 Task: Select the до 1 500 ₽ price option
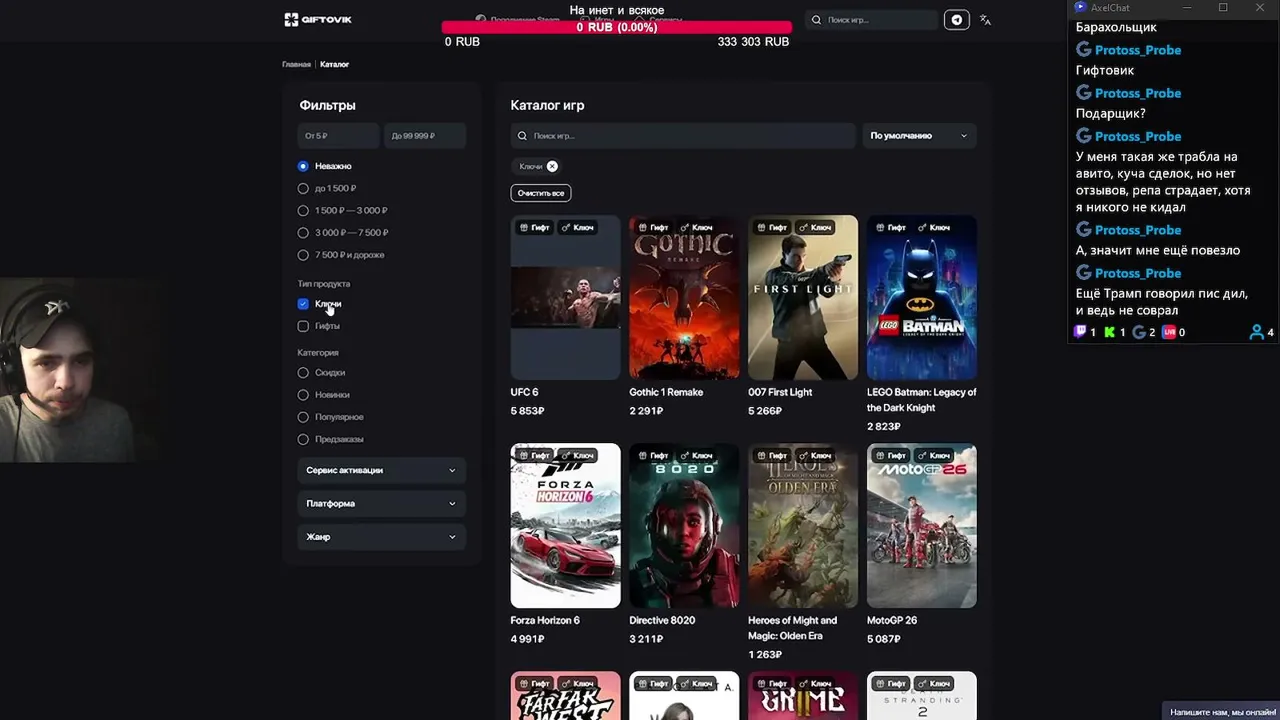coord(303,188)
